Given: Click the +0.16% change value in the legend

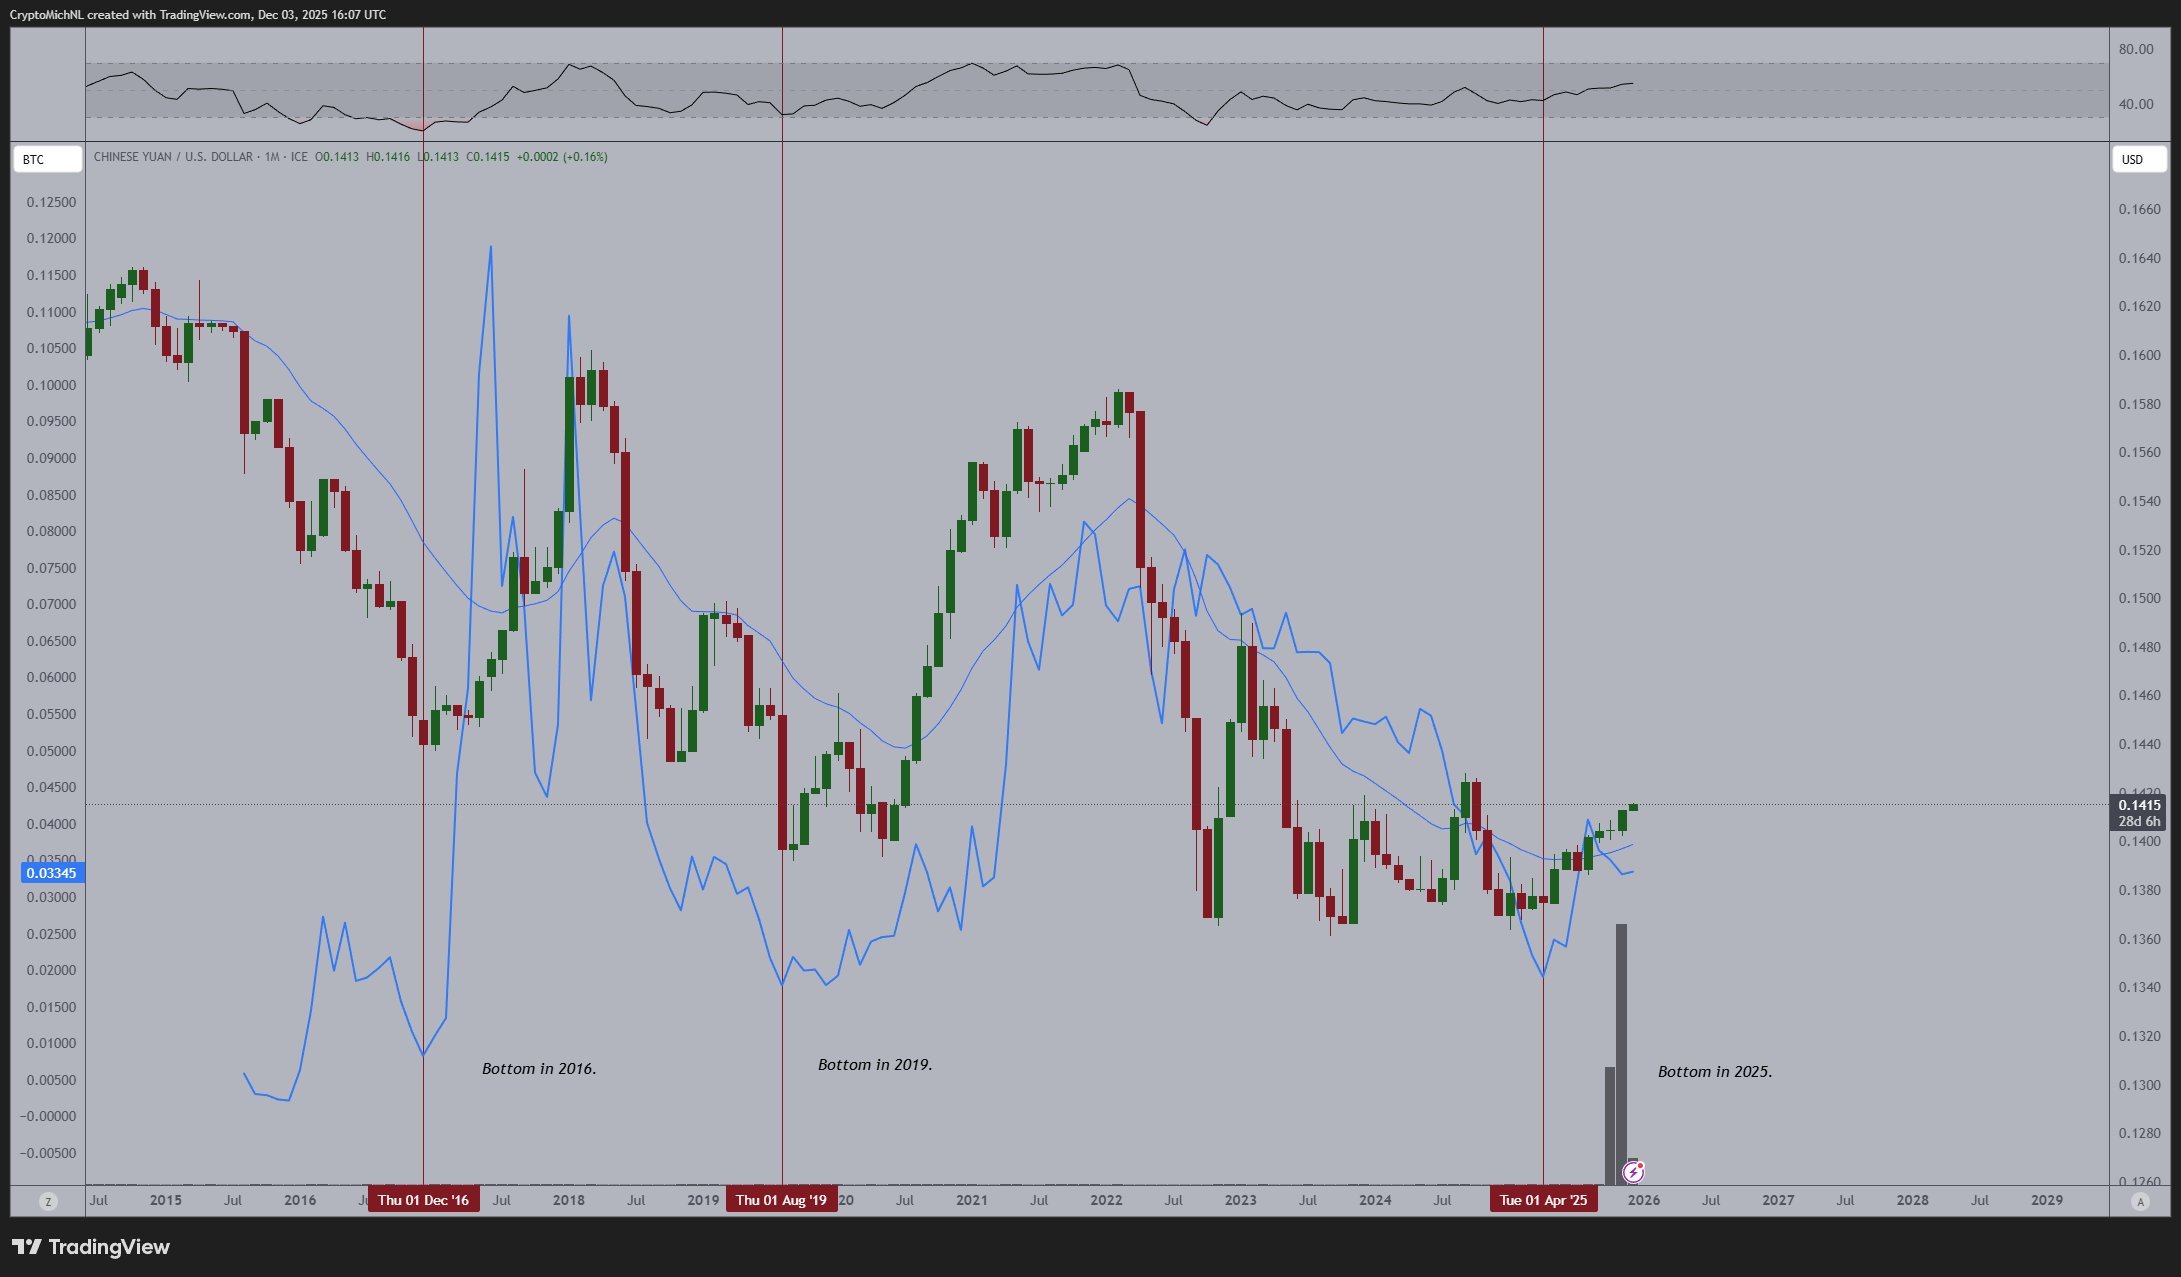Looking at the screenshot, I should [x=588, y=157].
